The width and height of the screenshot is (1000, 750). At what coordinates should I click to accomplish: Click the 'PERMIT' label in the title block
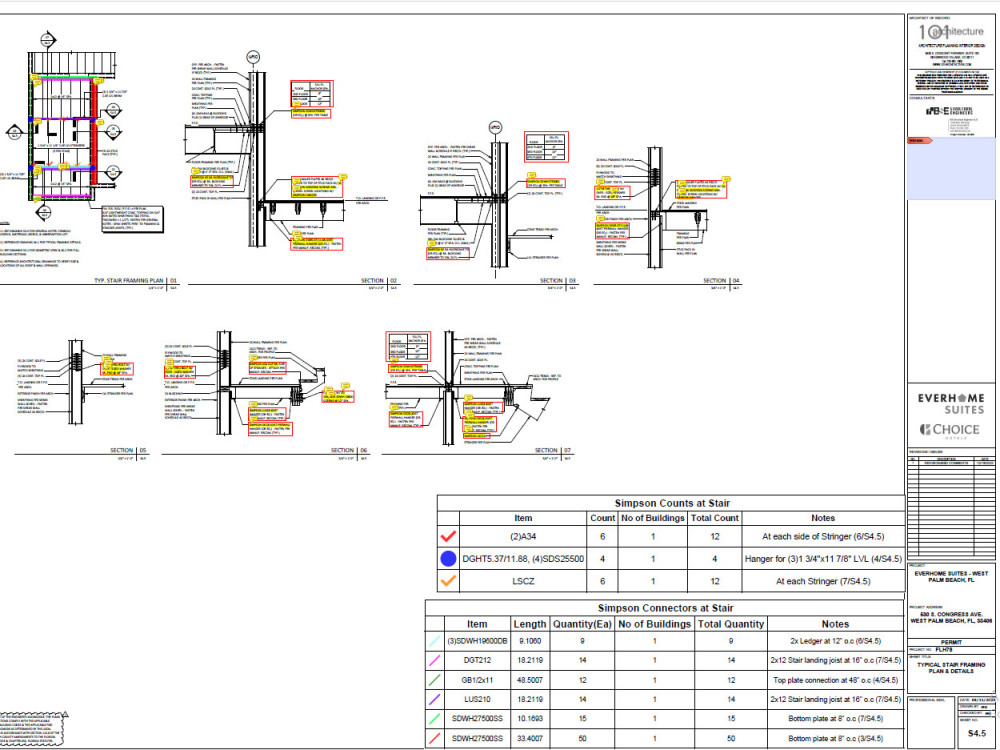[951, 642]
